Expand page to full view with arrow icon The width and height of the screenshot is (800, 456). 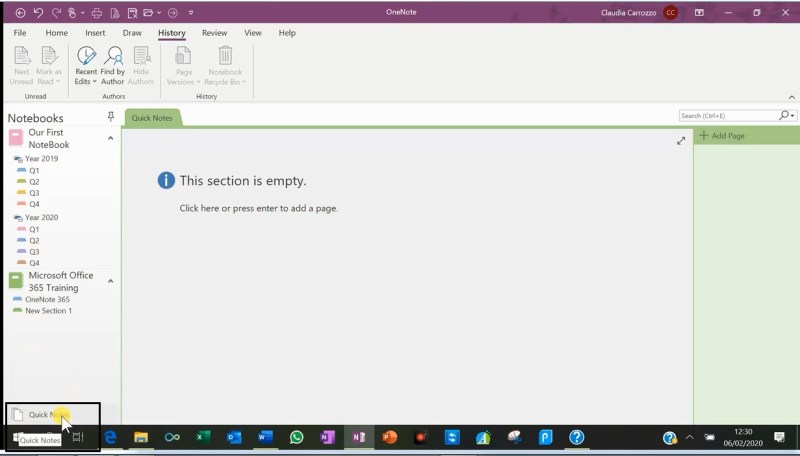(x=681, y=141)
